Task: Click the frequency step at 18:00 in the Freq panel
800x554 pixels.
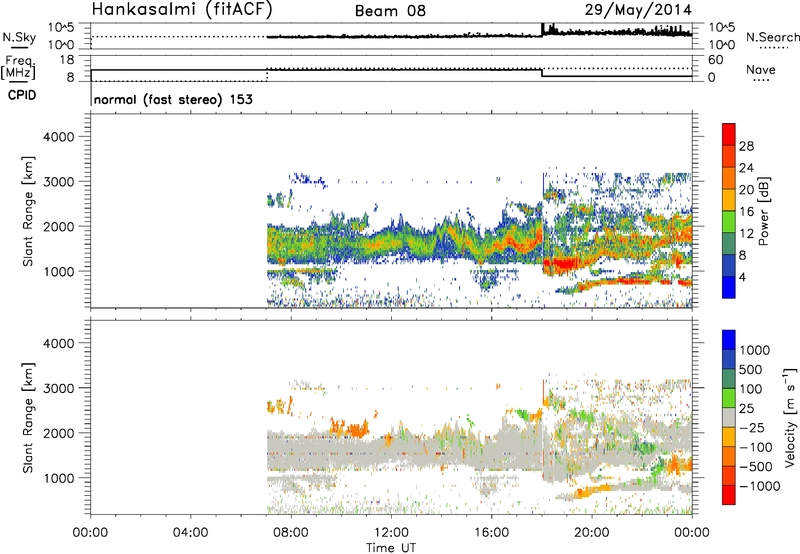Action: [542, 73]
